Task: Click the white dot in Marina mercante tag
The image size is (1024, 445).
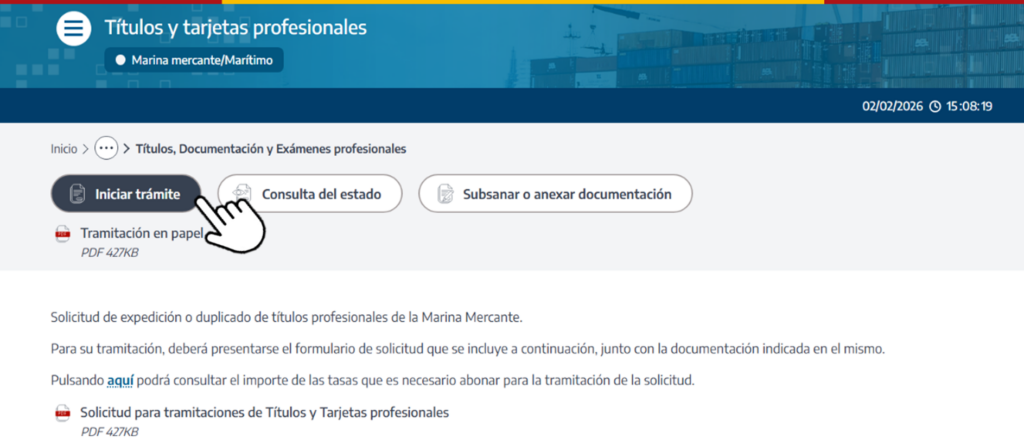Action: (x=121, y=60)
